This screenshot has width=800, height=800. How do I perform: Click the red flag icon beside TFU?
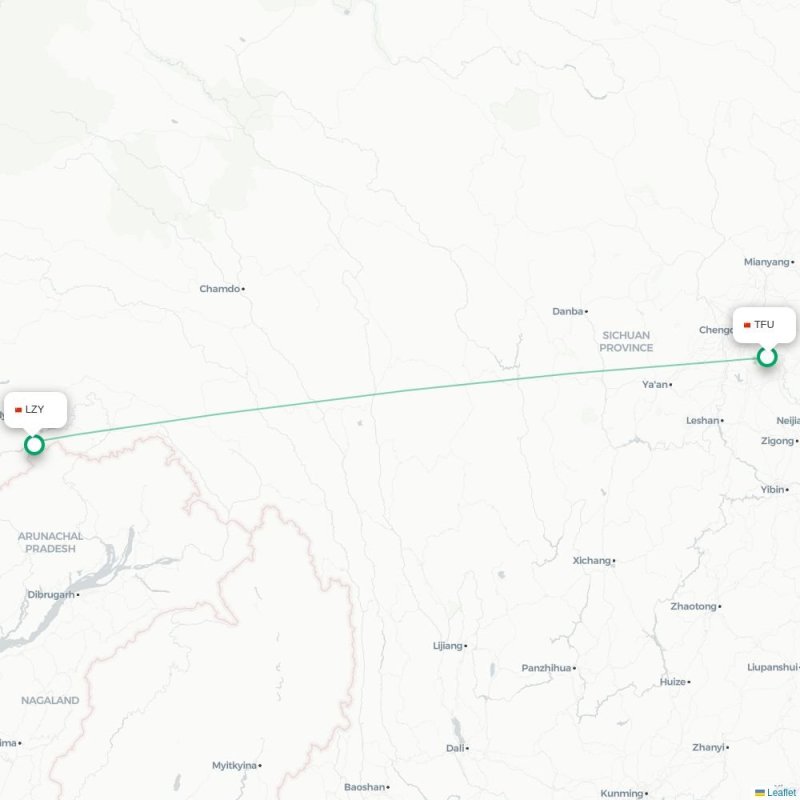pos(747,325)
